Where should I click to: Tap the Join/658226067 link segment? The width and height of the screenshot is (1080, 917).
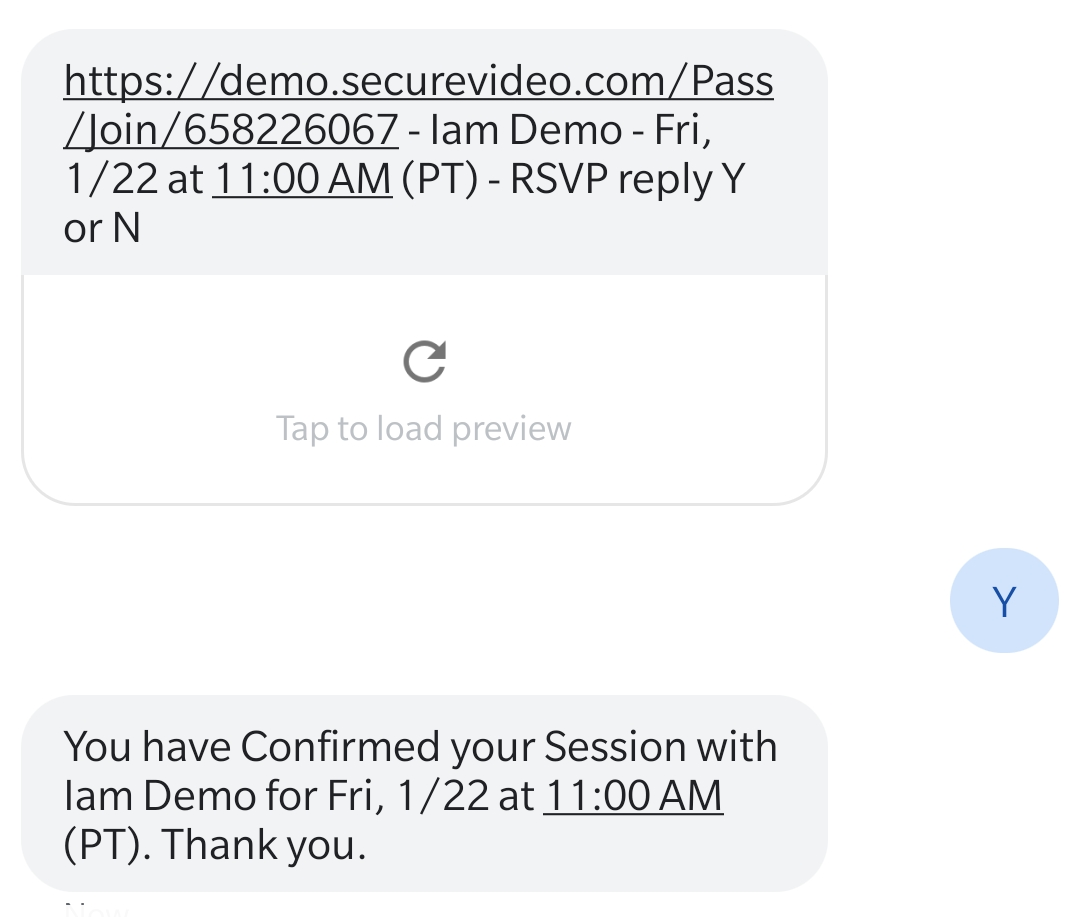coord(231,130)
